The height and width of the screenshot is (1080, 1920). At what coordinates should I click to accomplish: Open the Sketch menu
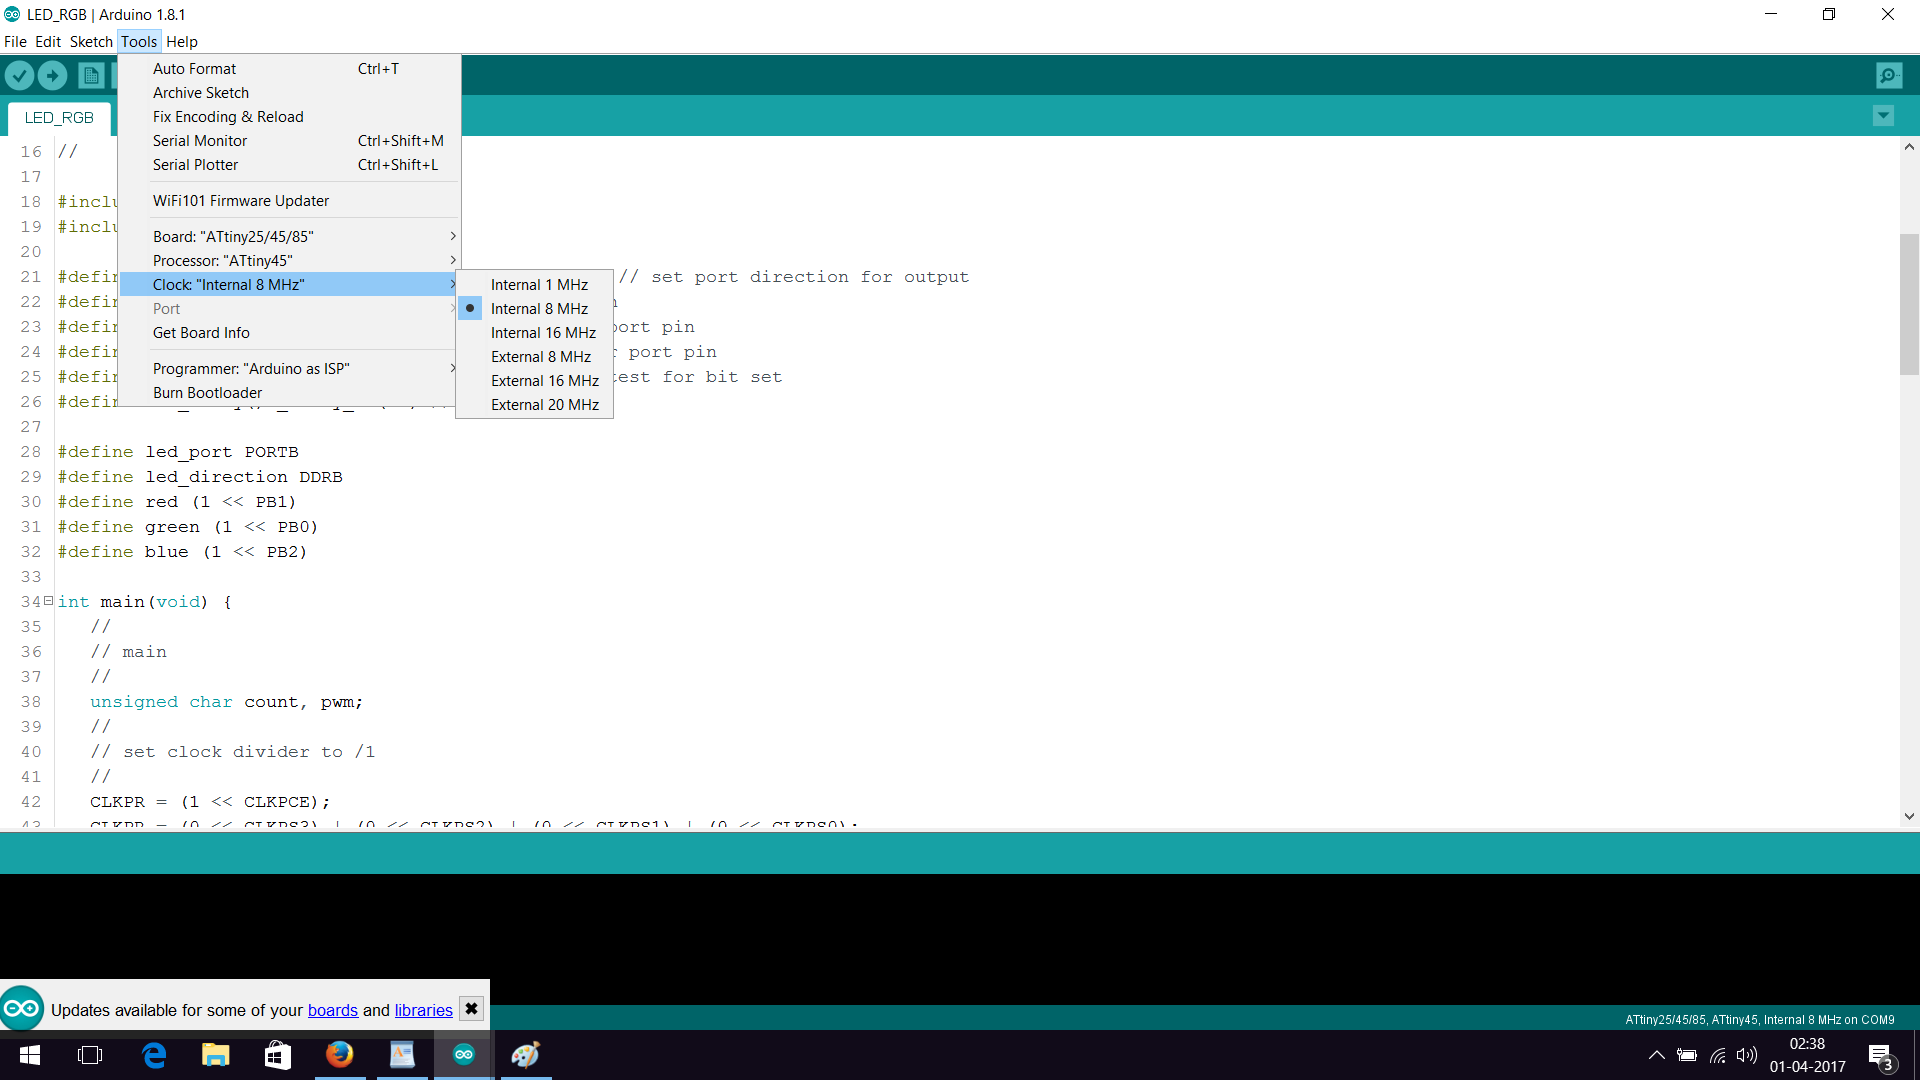pos(91,42)
